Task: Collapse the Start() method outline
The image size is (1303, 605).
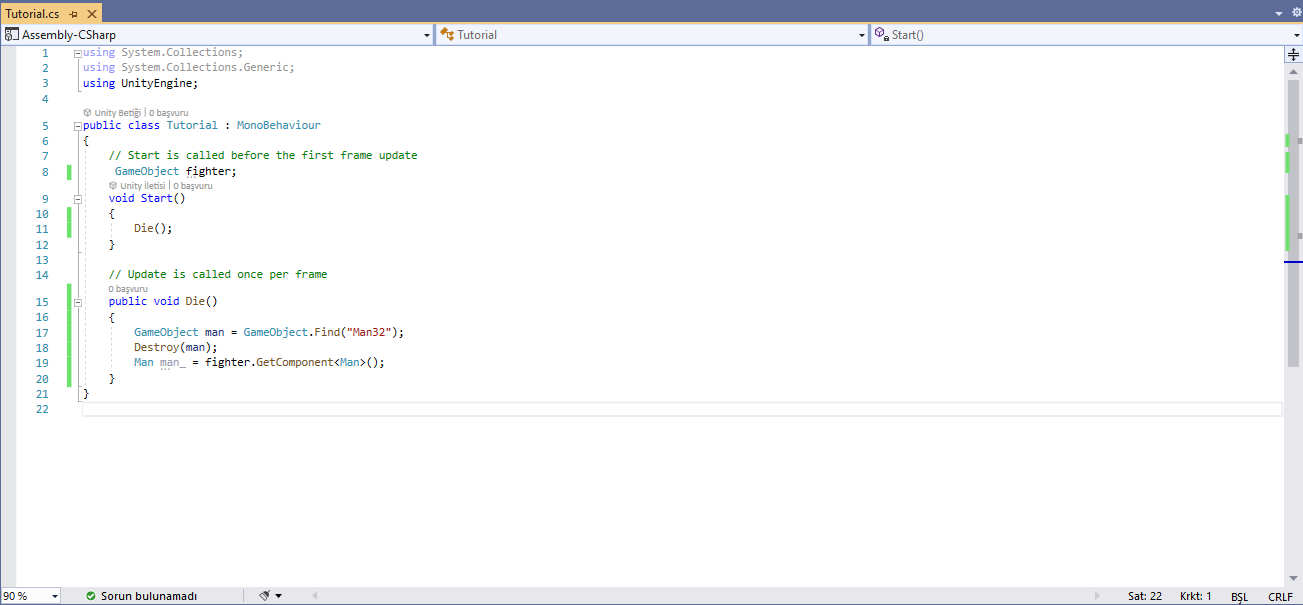Action: tap(78, 198)
